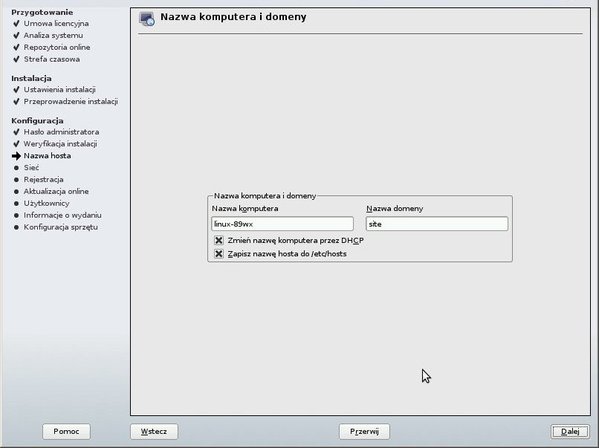Focus the Nazwa komputera text field
This screenshot has height=448, width=599.
pyautogui.click(x=282, y=224)
